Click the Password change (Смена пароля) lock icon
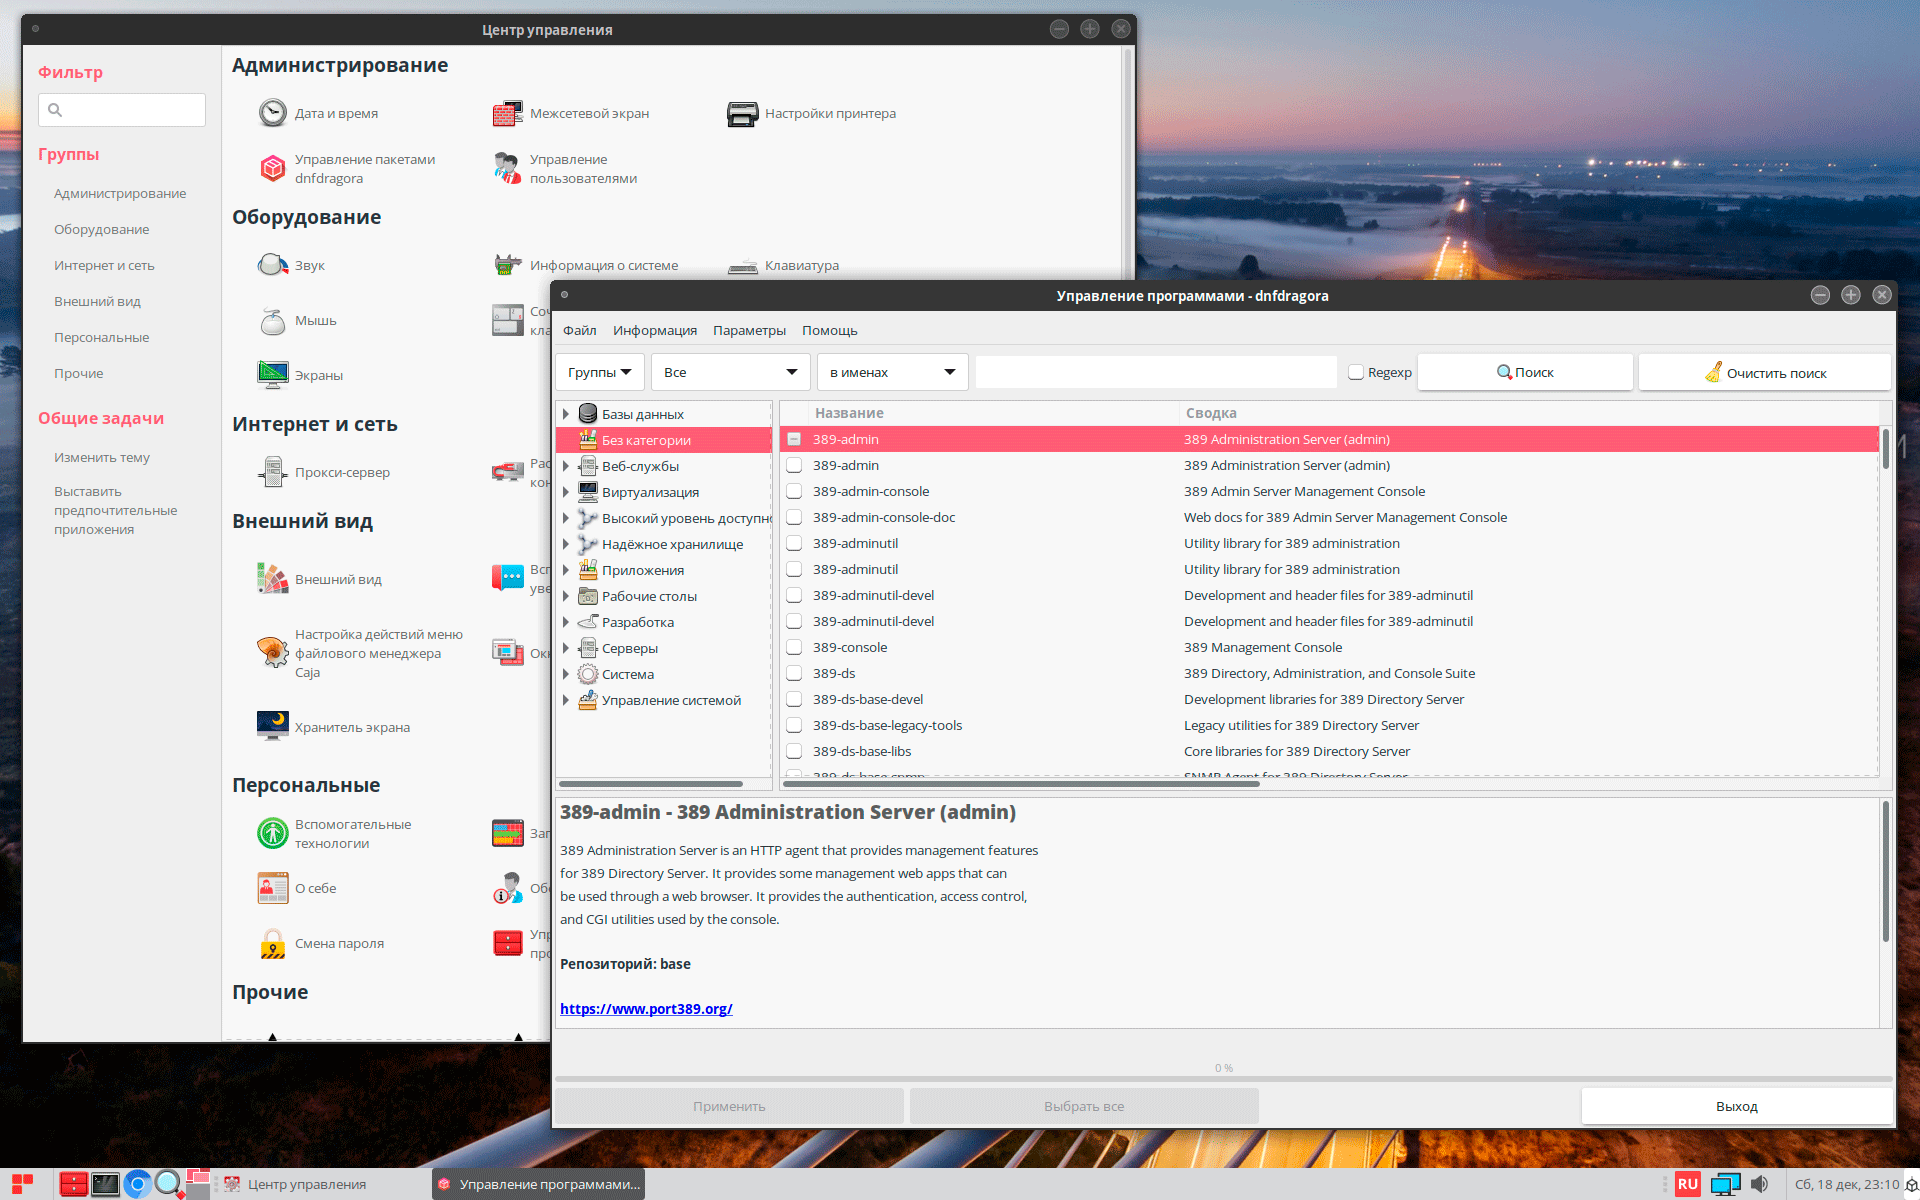The width and height of the screenshot is (1920, 1200). (x=272, y=944)
